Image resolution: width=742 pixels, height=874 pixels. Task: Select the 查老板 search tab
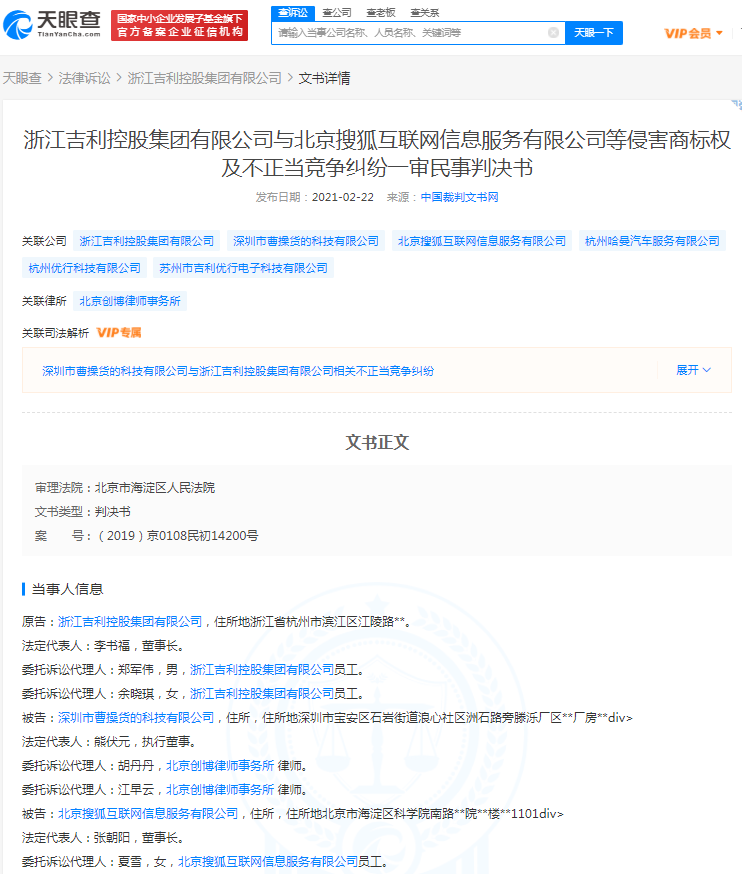click(381, 13)
